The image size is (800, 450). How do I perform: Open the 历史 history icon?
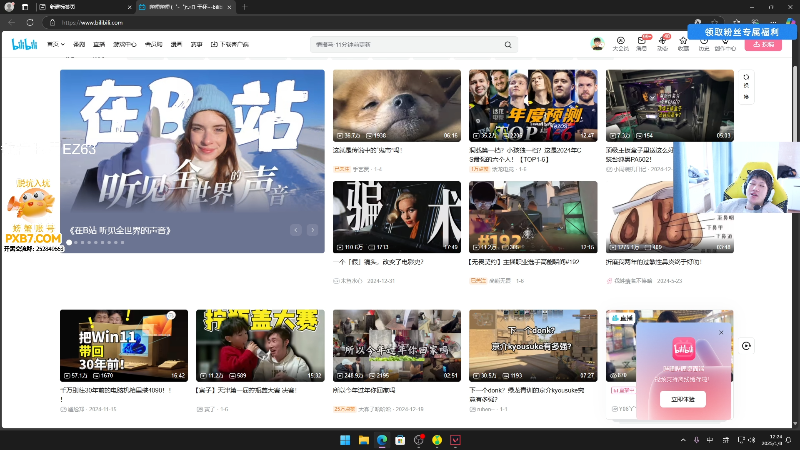click(x=704, y=45)
